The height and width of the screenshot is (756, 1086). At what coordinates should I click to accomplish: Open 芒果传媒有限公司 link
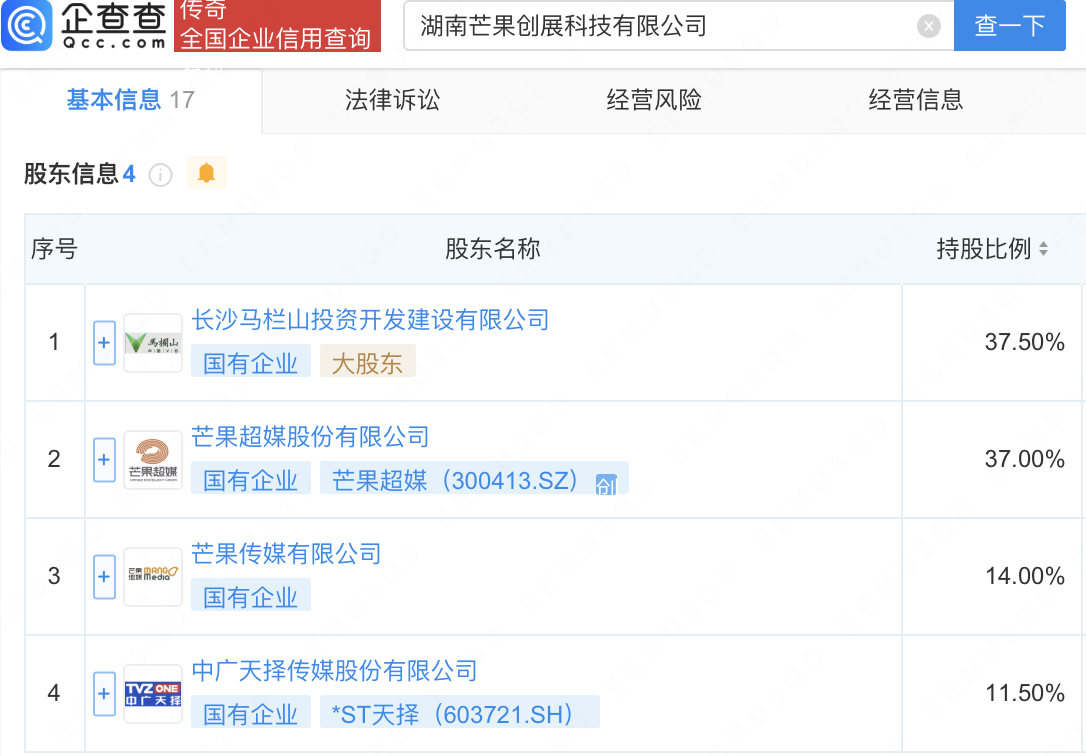[x=286, y=554]
